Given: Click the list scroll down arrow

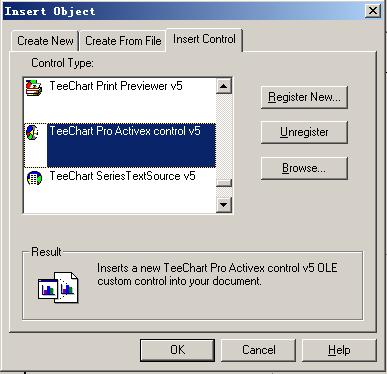Looking at the screenshot, I should pos(224,204).
